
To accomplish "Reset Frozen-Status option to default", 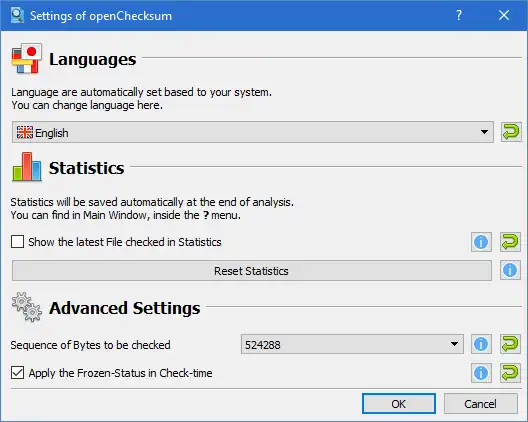I will (510, 373).
